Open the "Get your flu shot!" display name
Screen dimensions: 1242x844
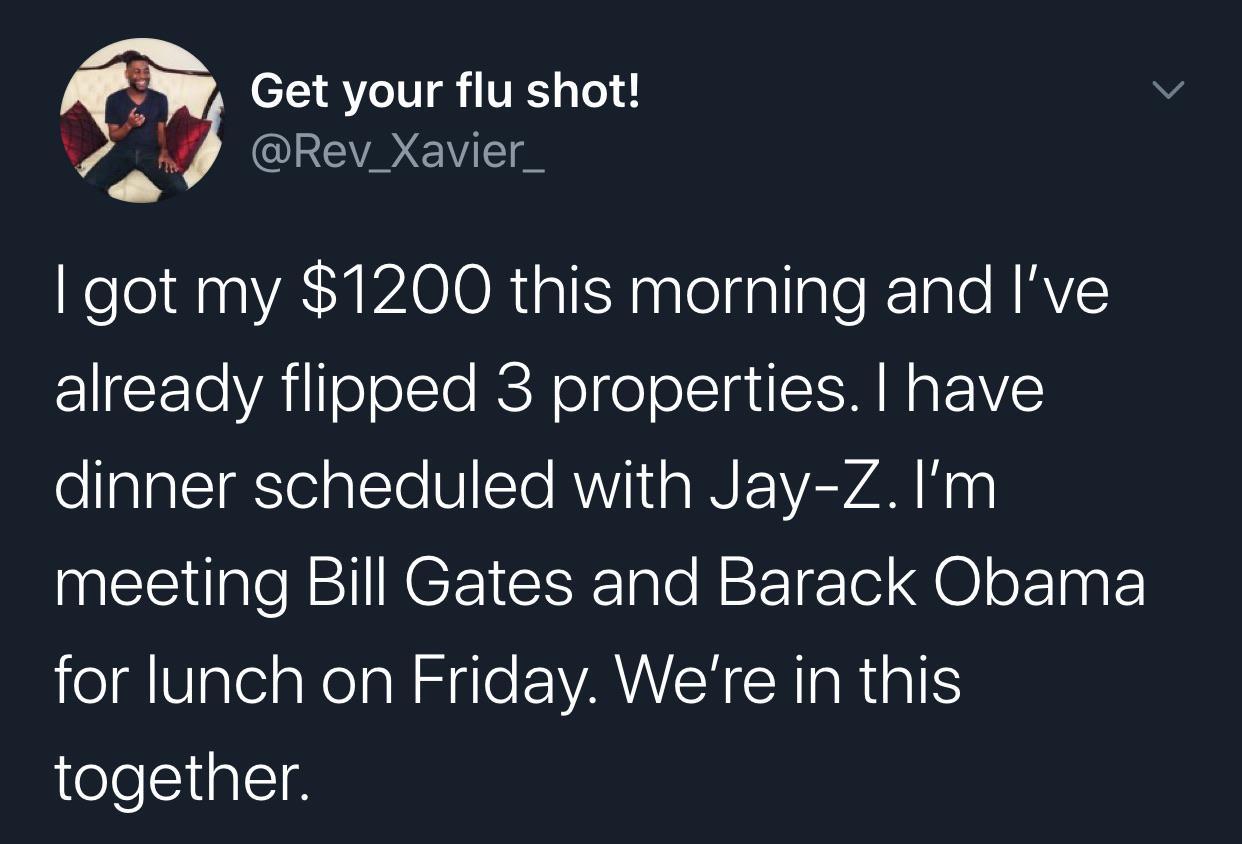coord(445,92)
